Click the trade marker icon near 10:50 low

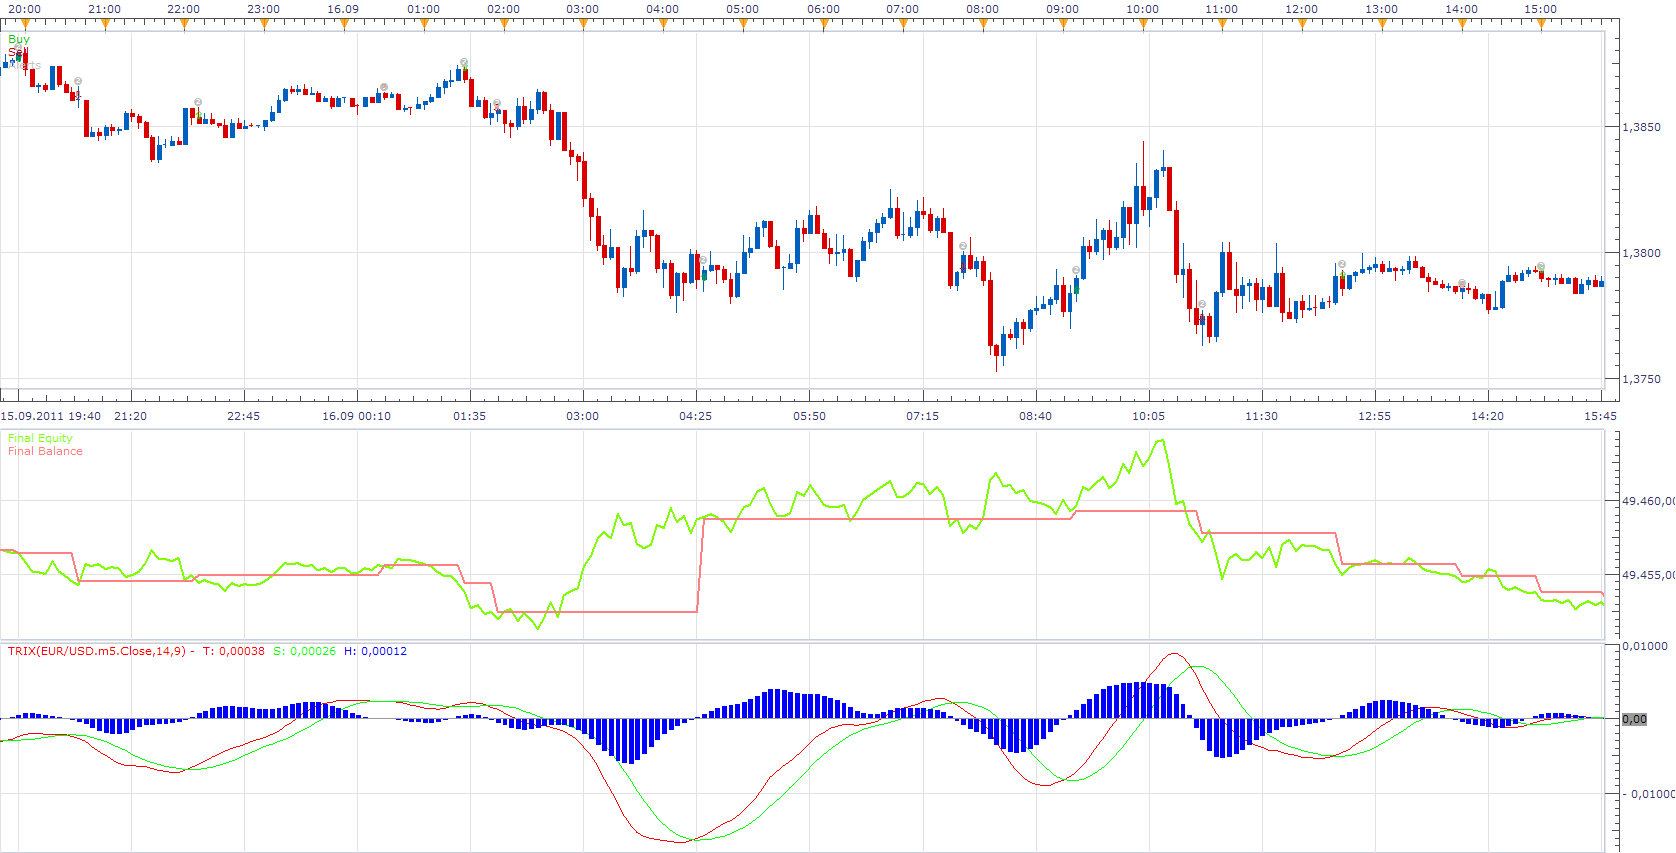coord(1202,304)
